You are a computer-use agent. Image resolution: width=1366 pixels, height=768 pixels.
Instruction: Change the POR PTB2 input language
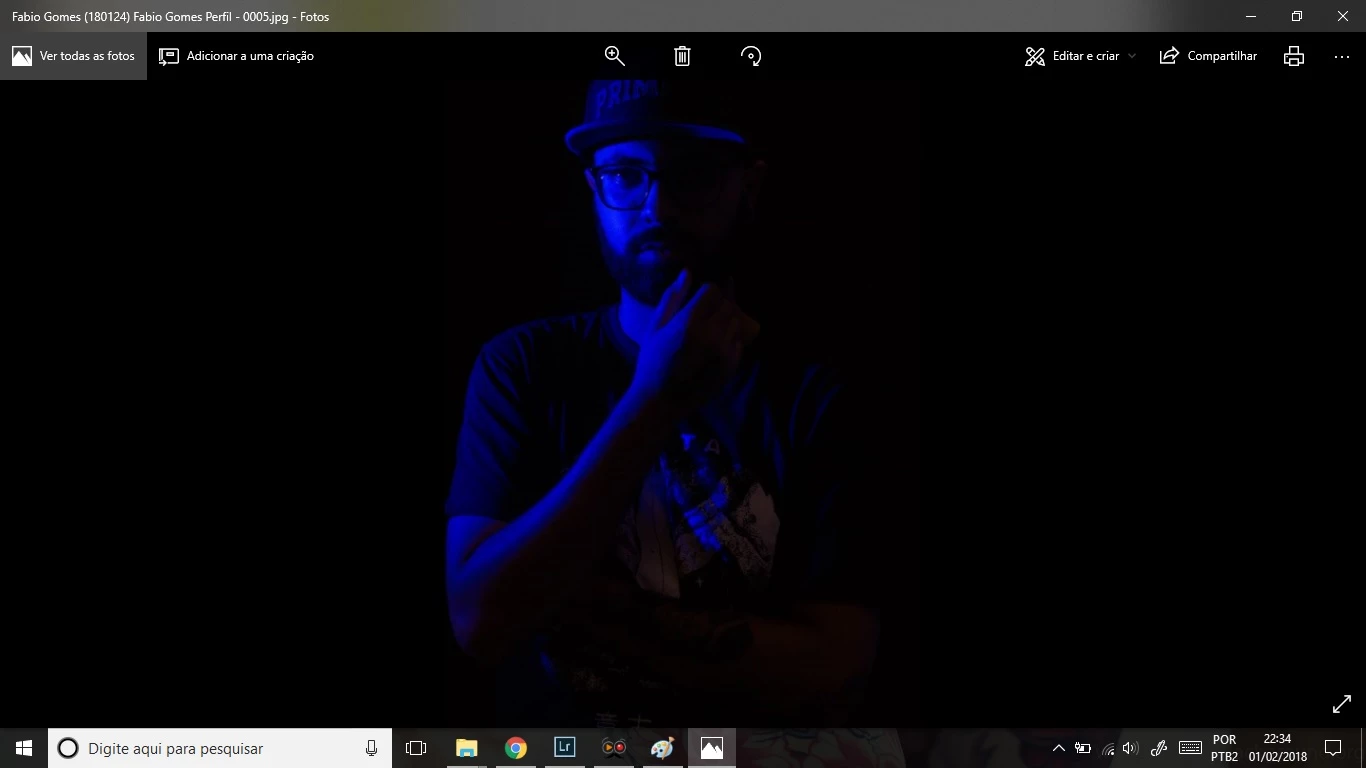1224,748
